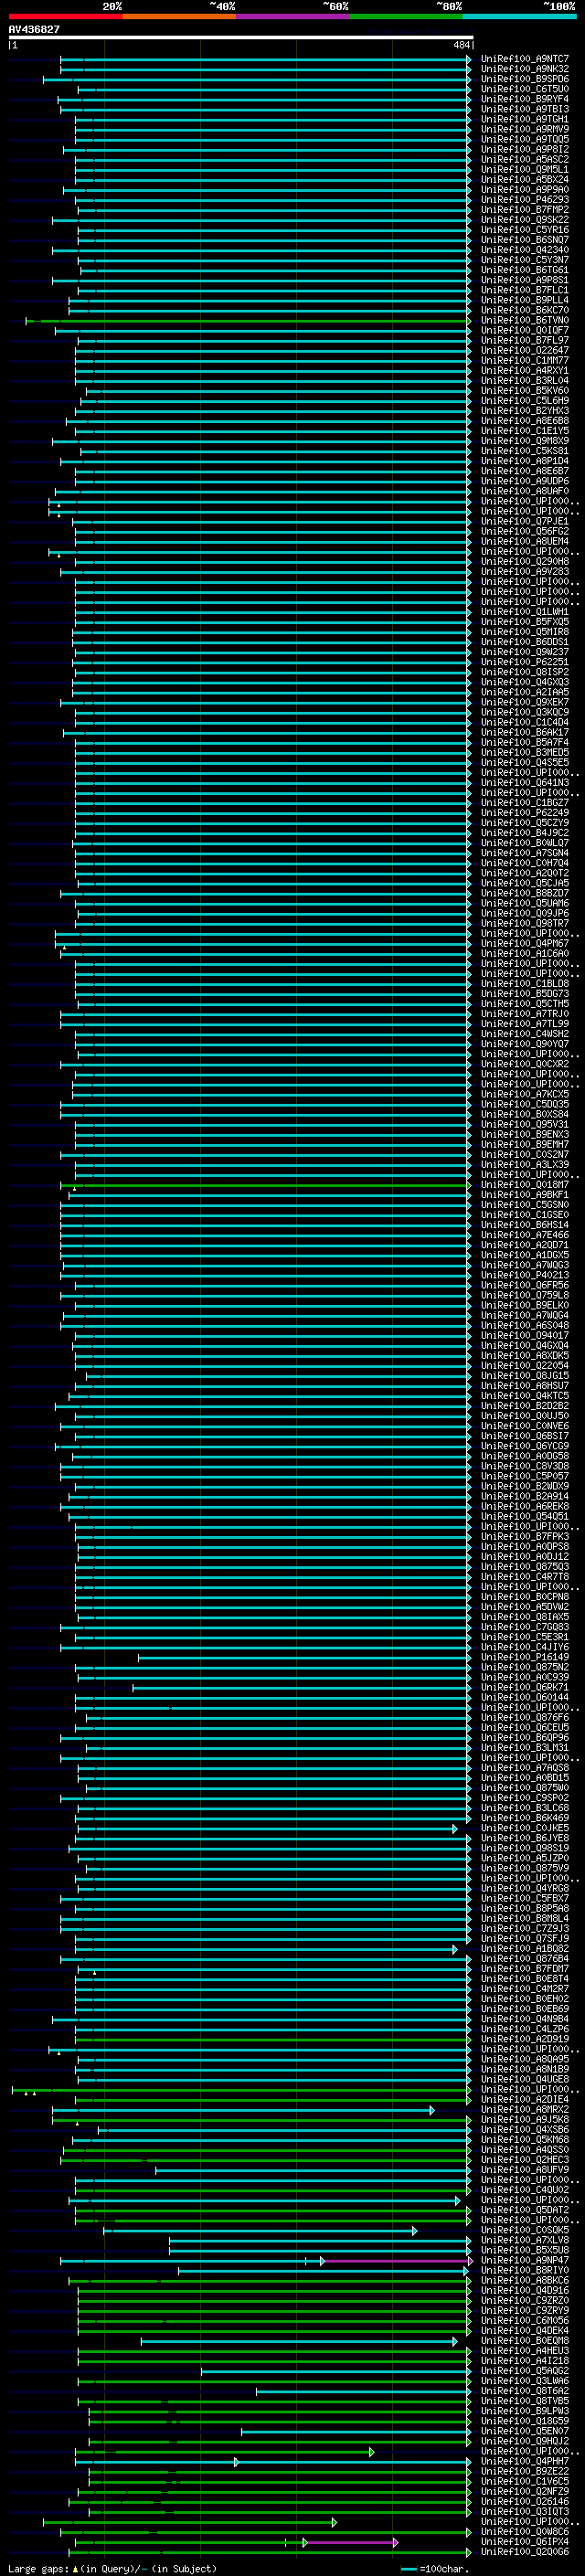Viewport: 585px width, 2576px height.
Task: Click the query end position 484
Action: [x=461, y=45]
